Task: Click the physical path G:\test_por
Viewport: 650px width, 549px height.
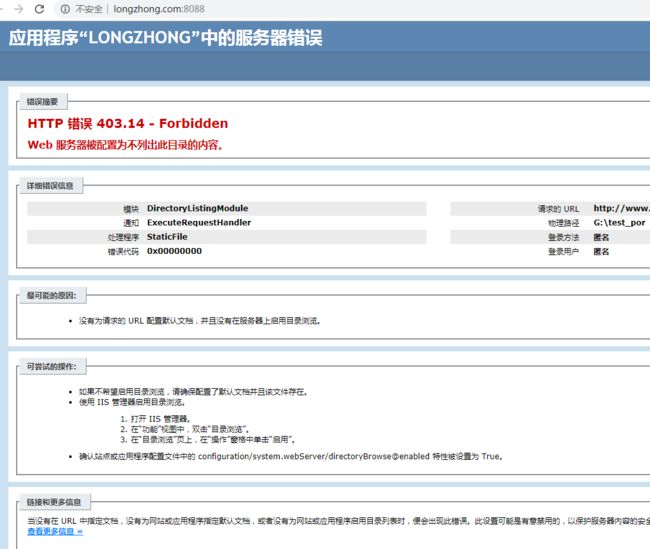Action: click(x=619, y=223)
